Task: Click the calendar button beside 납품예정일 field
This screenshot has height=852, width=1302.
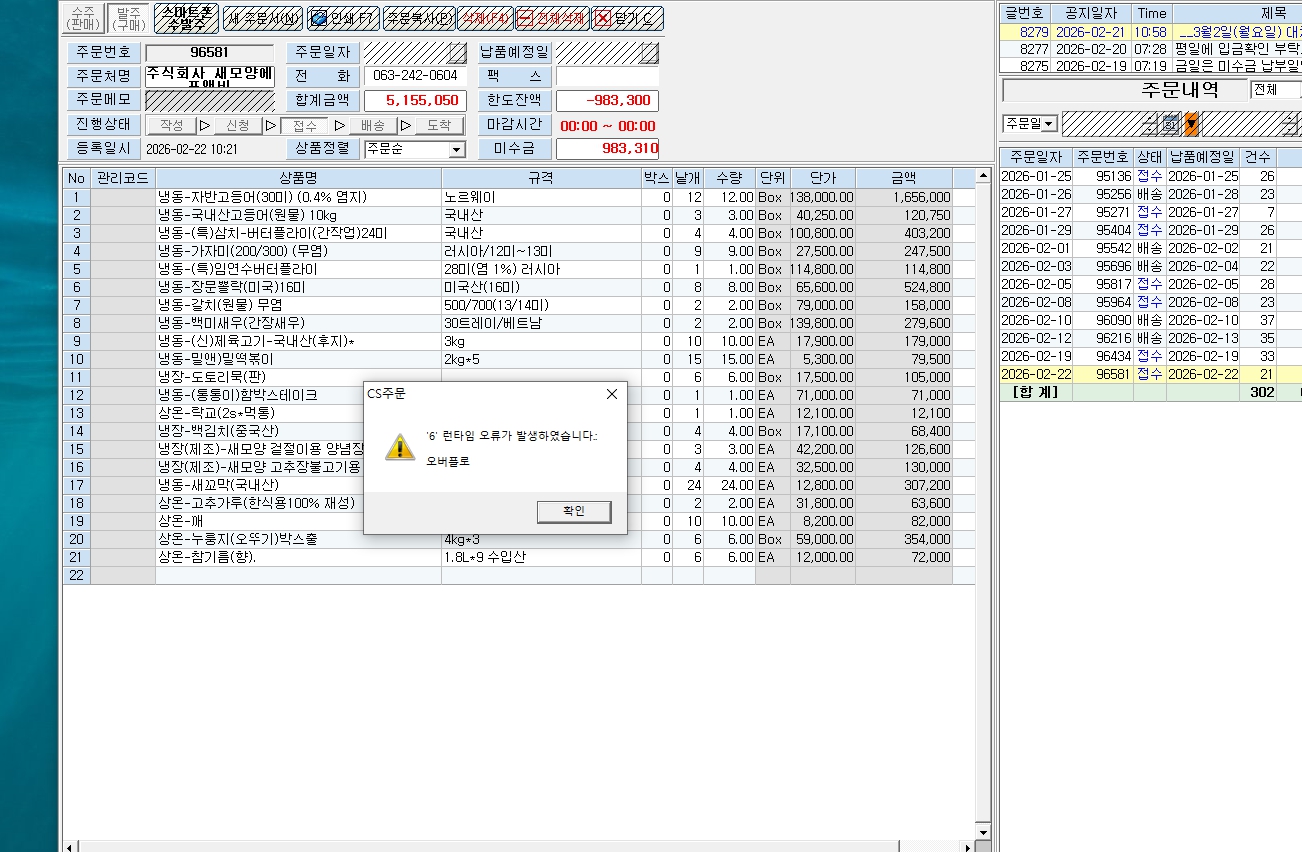Action: coord(649,52)
